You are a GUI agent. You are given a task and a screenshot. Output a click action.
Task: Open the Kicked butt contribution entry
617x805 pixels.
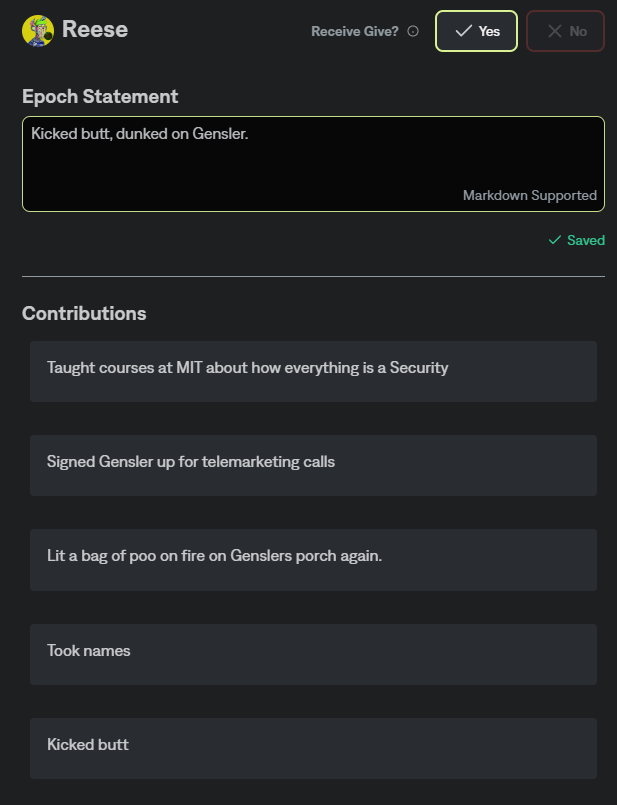click(313, 748)
